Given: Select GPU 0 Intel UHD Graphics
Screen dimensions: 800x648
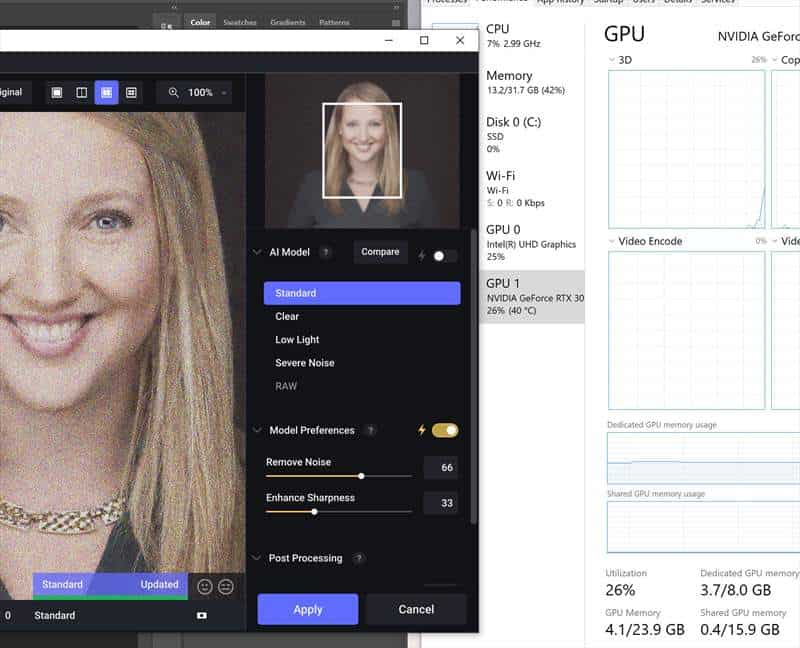Looking at the screenshot, I should tap(532, 242).
